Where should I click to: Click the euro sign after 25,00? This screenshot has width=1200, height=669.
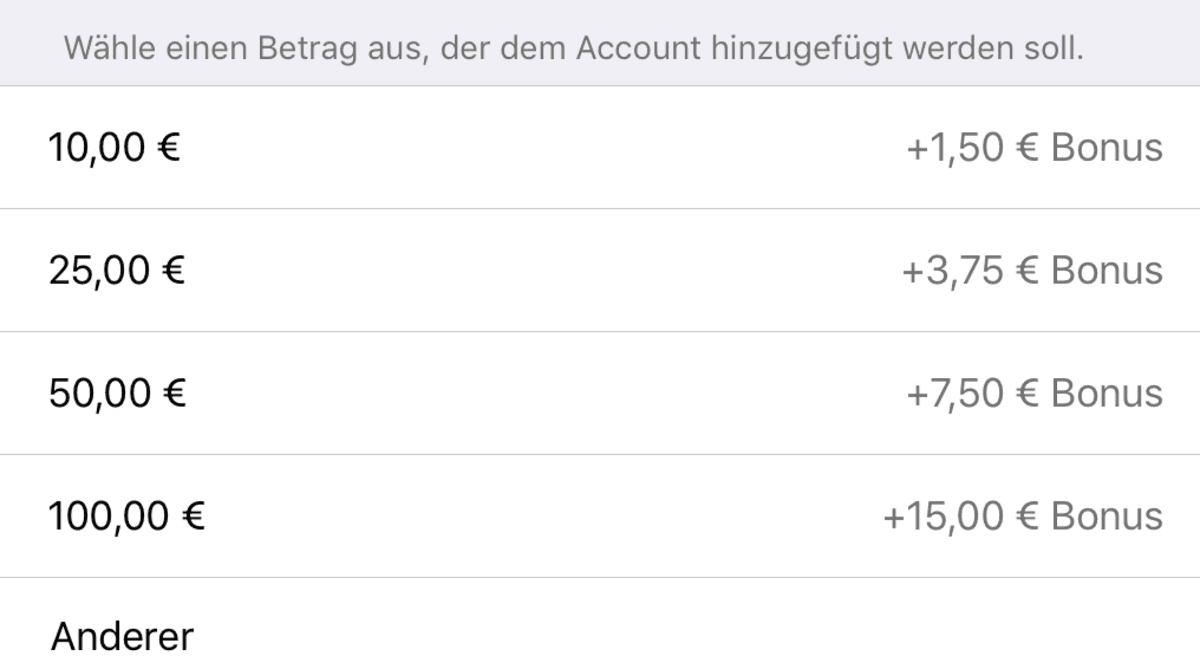173,271
